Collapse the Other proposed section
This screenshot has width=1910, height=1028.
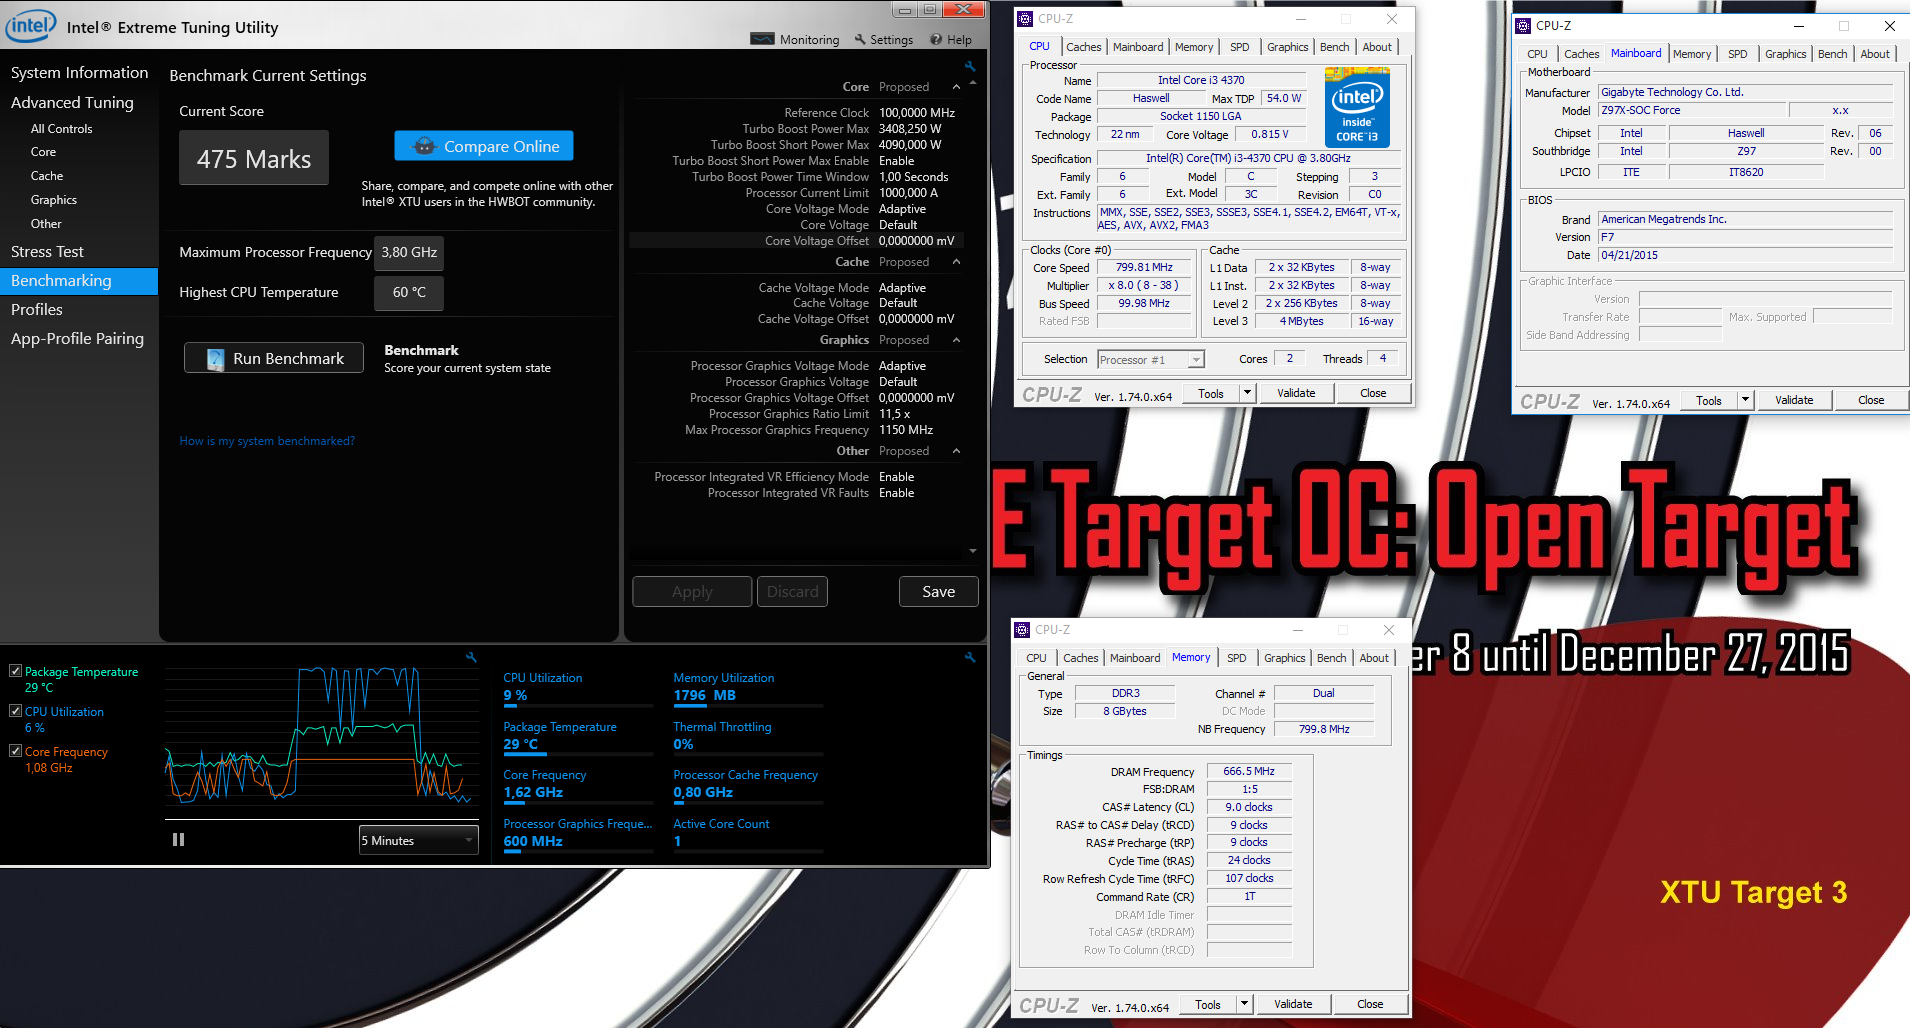point(956,451)
